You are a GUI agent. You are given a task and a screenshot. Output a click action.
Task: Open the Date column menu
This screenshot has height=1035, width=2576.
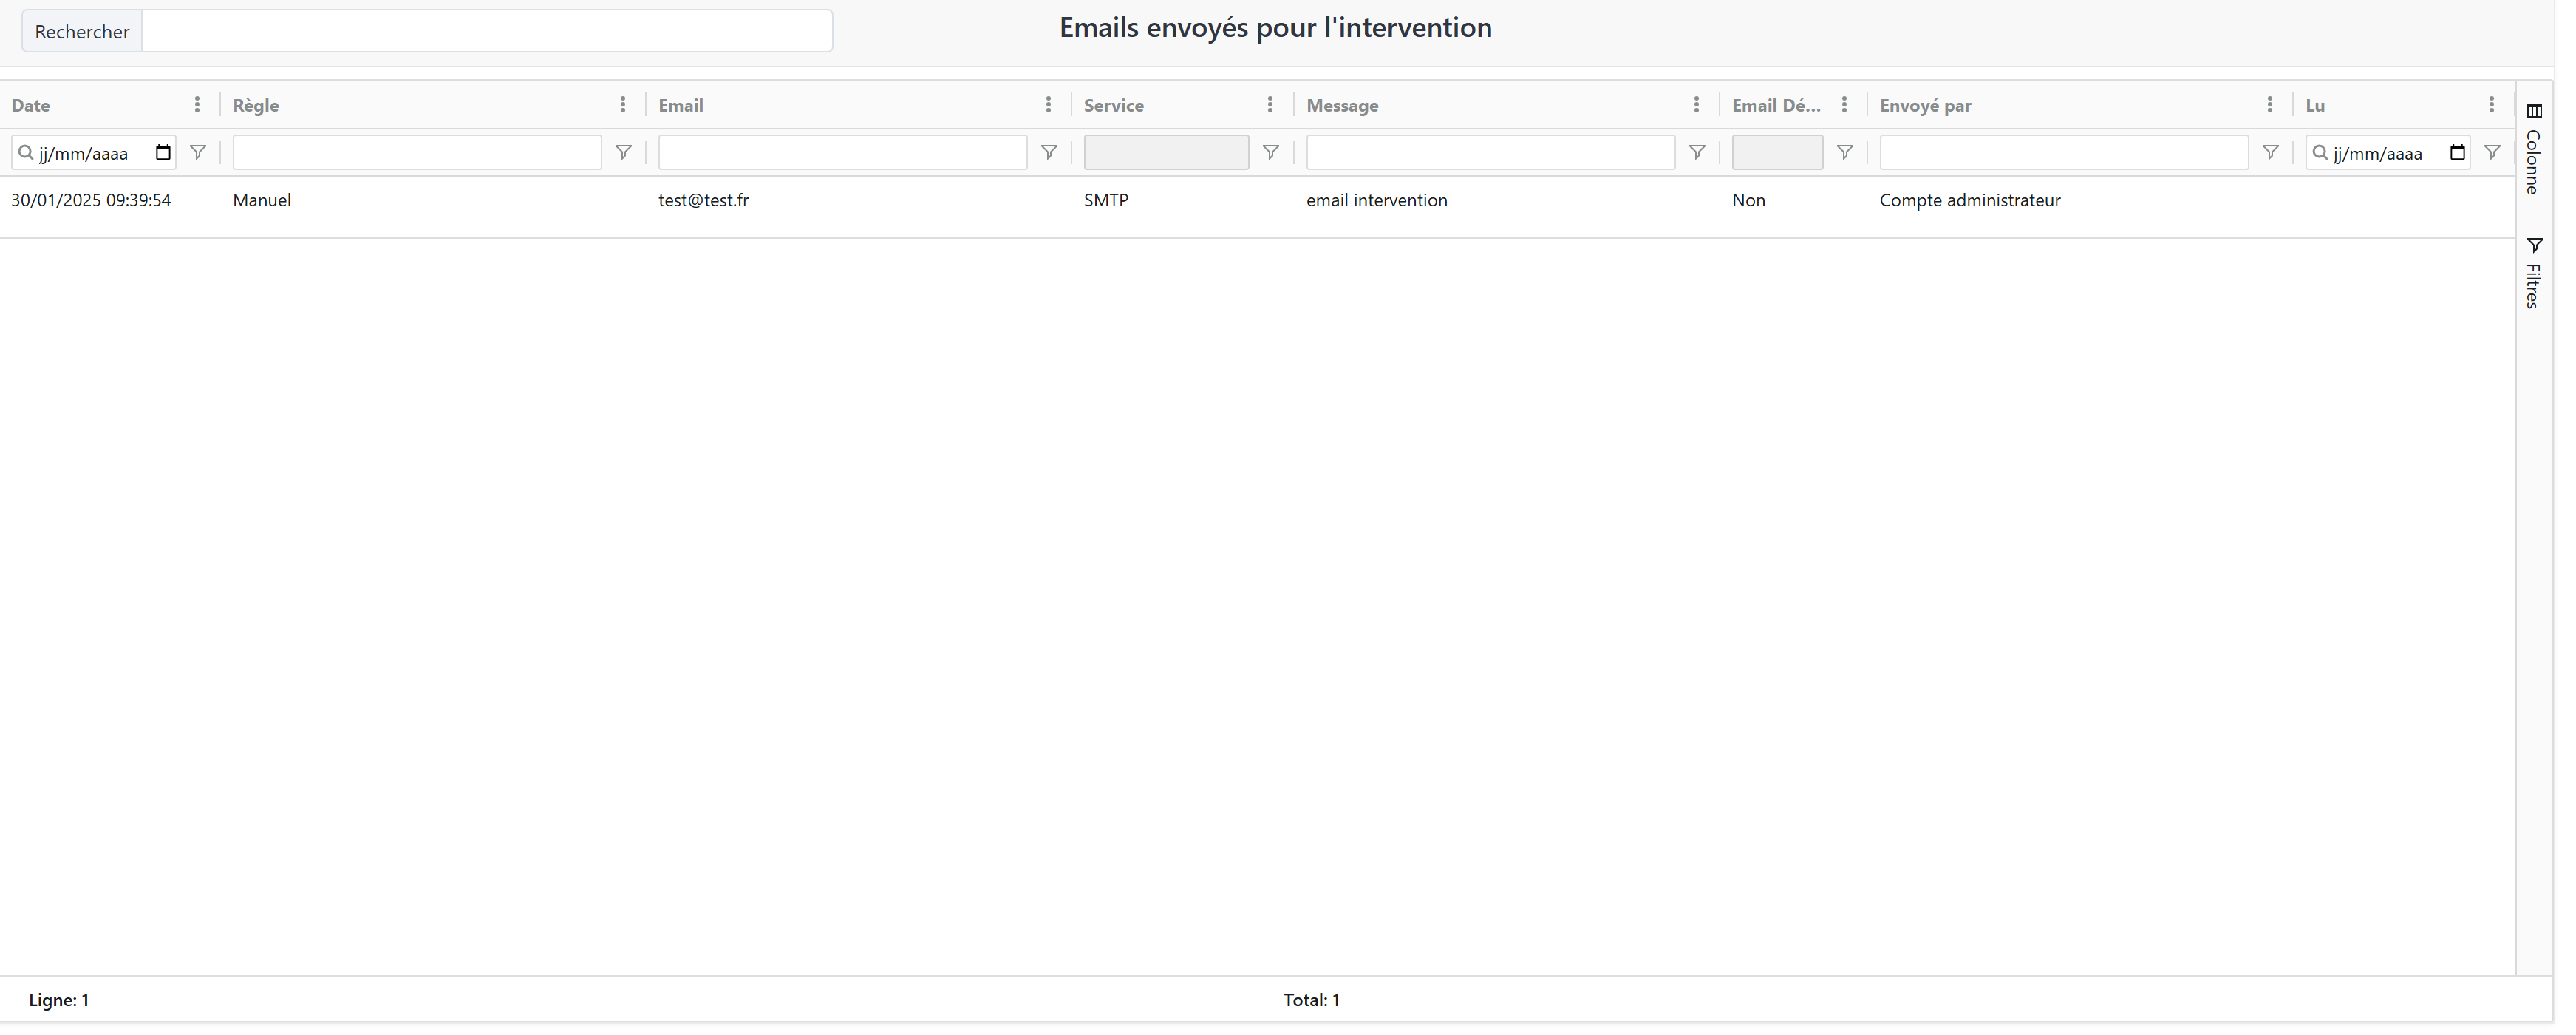197,105
